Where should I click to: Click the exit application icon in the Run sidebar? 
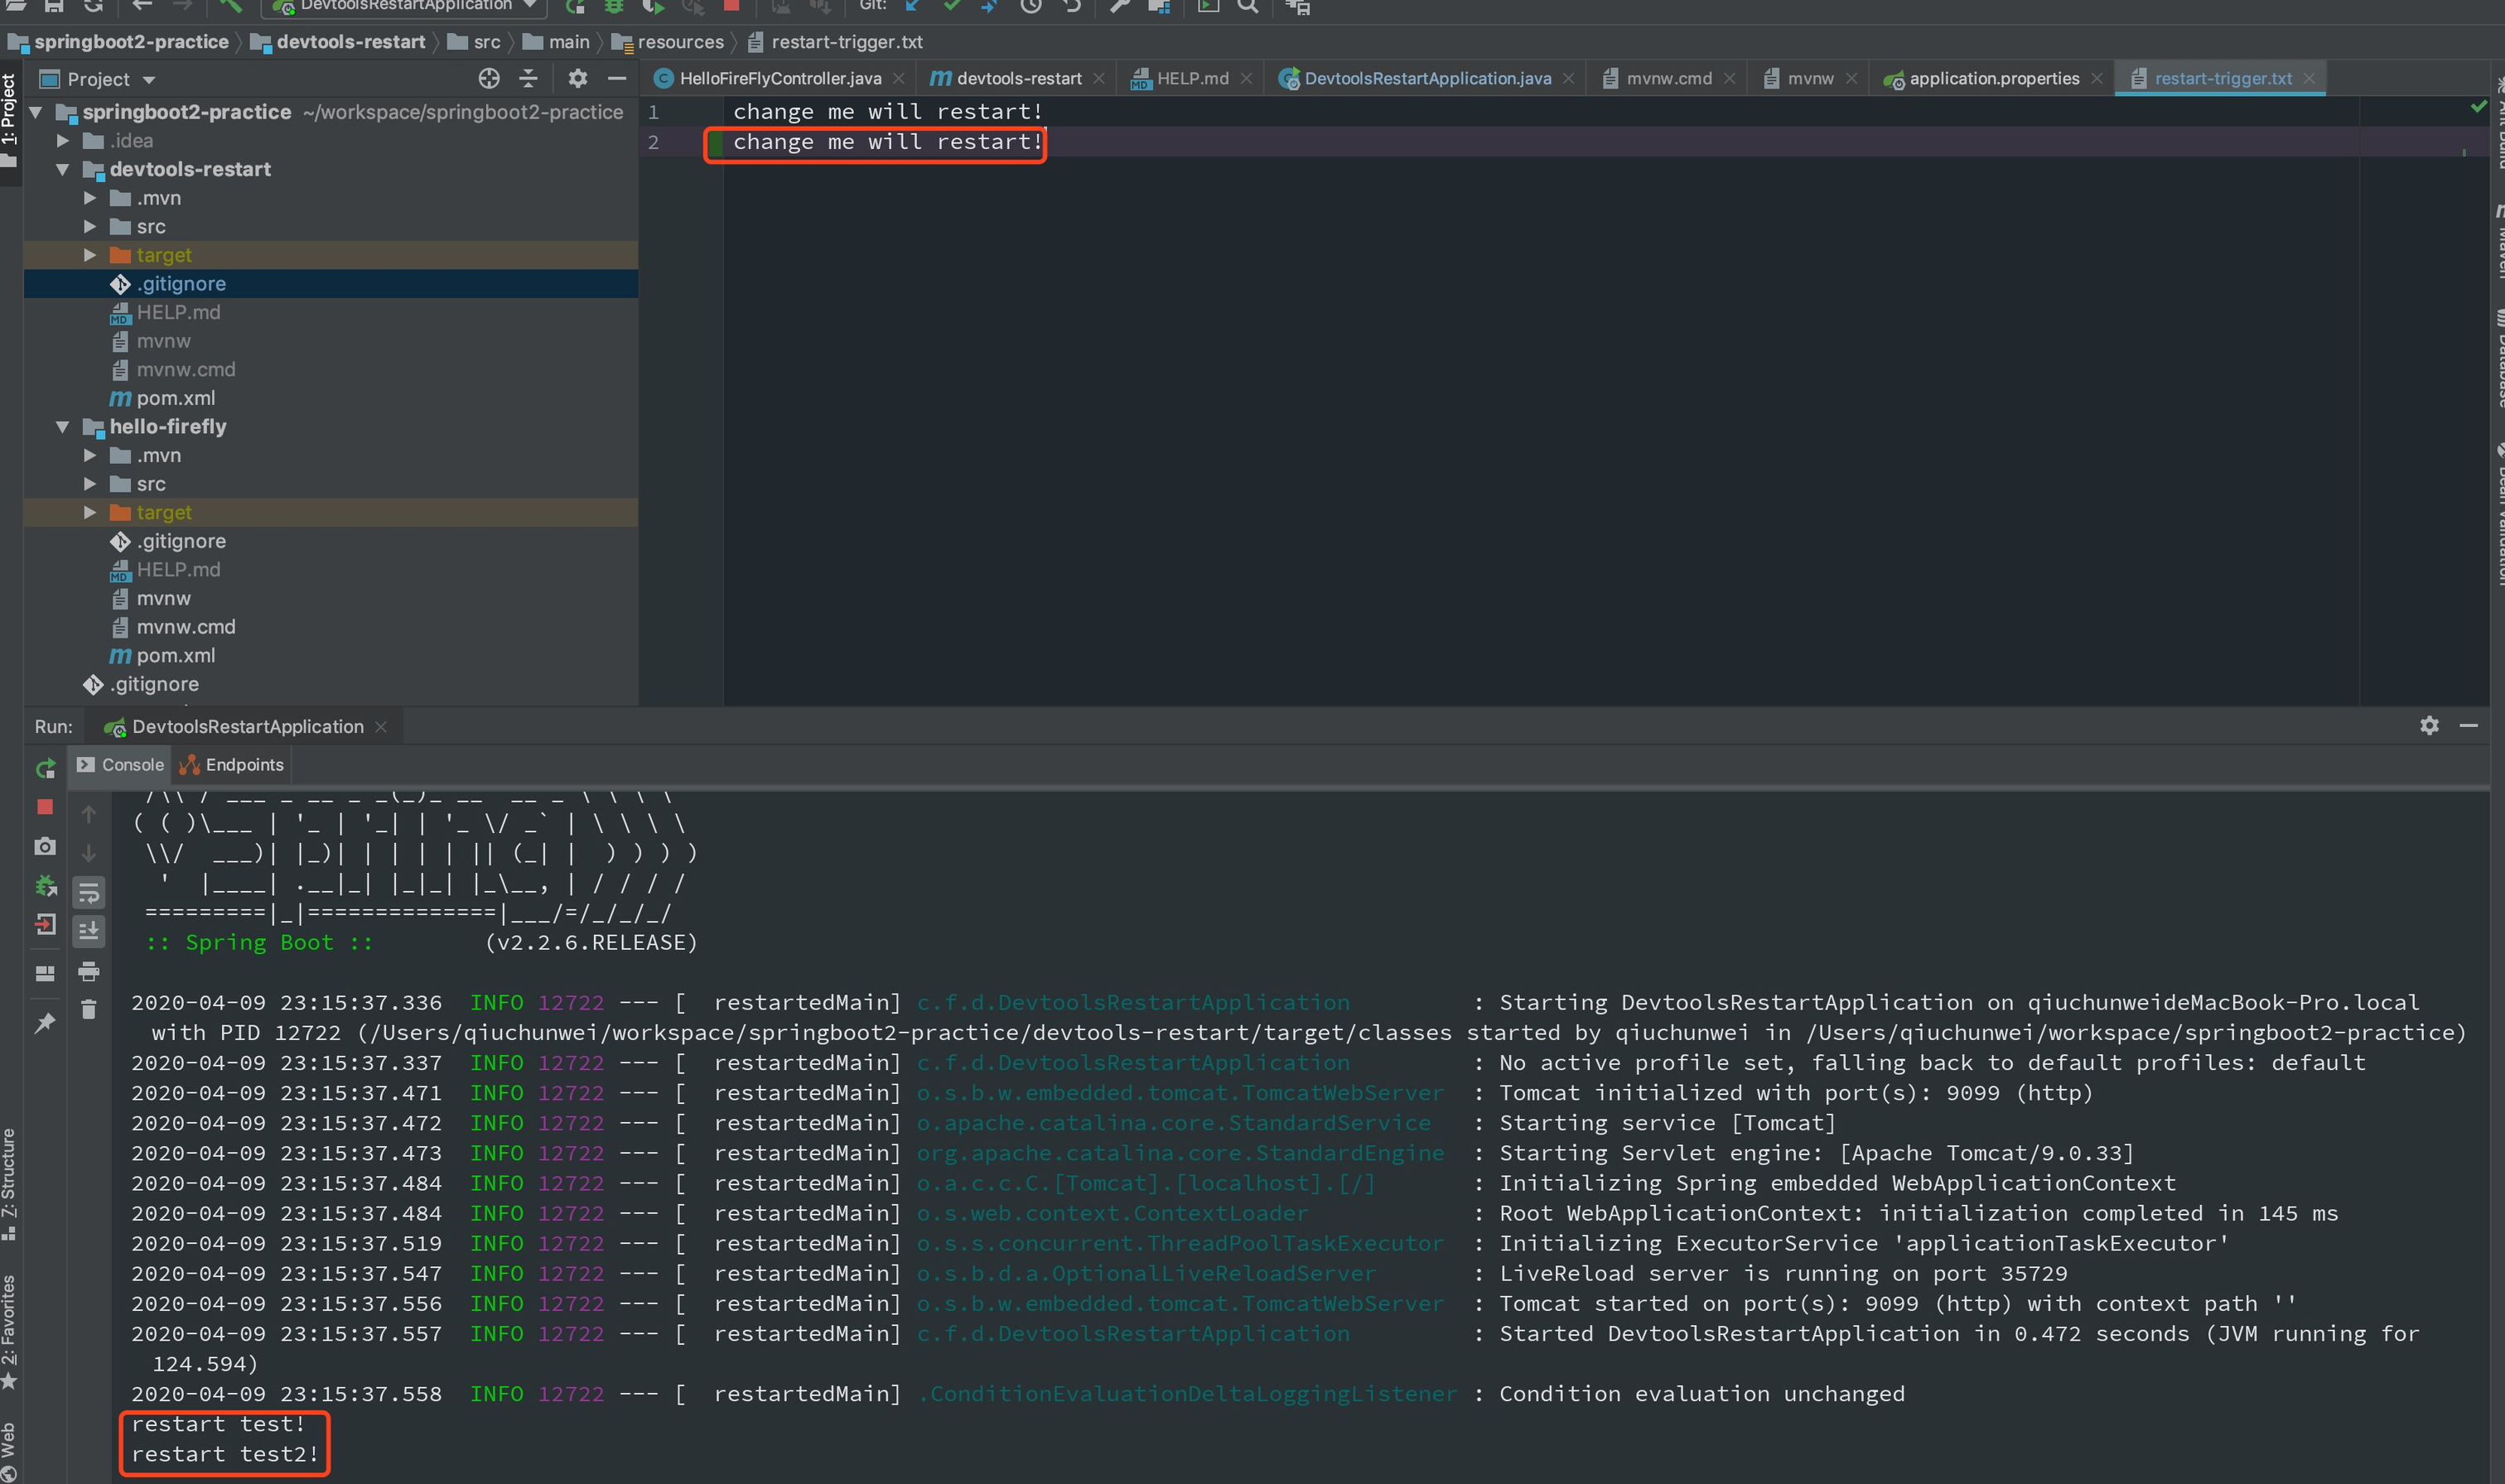pyautogui.click(x=45, y=925)
